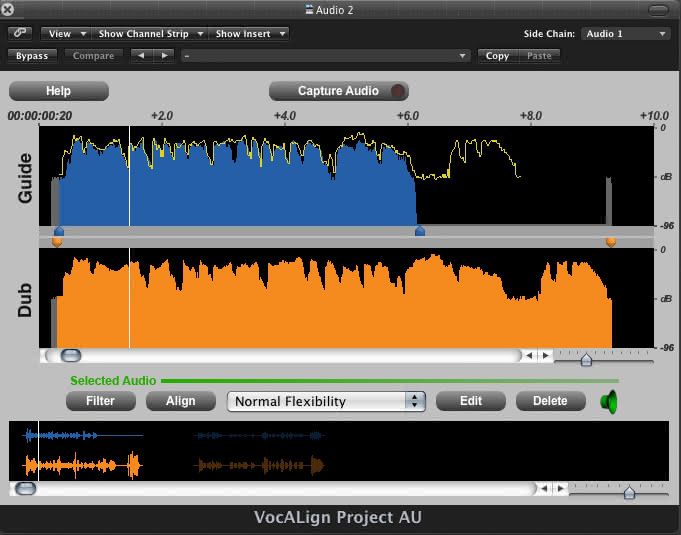The image size is (681, 535).
Task: Click the Compare button
Action: point(93,56)
